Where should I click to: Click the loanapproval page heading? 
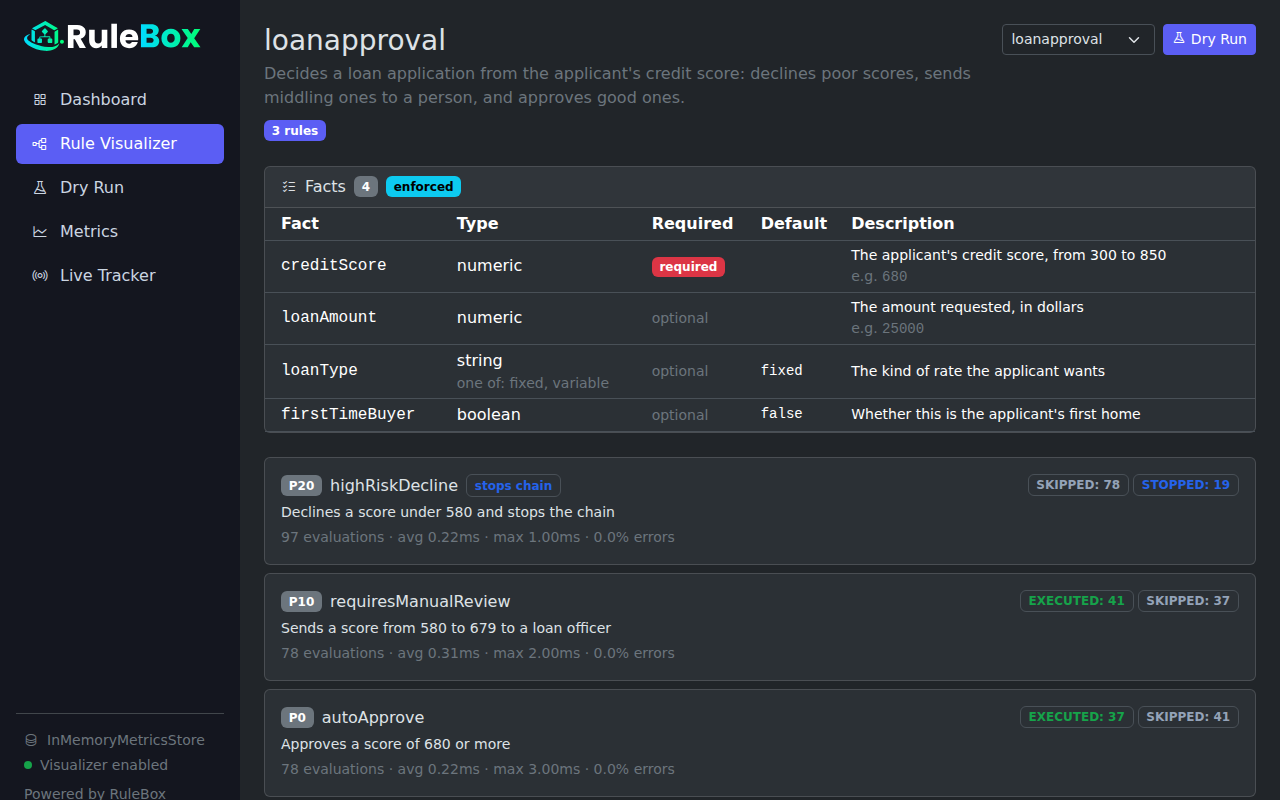(355, 40)
